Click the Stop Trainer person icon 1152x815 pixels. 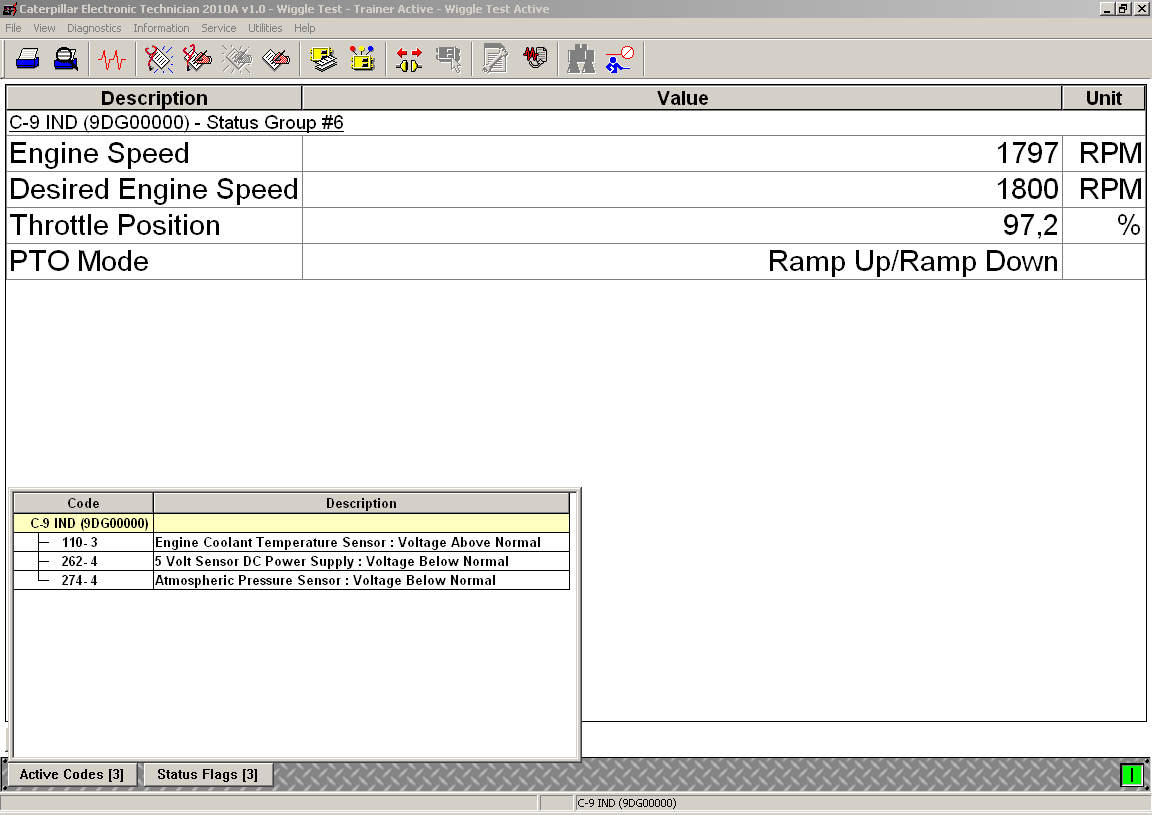[x=620, y=59]
